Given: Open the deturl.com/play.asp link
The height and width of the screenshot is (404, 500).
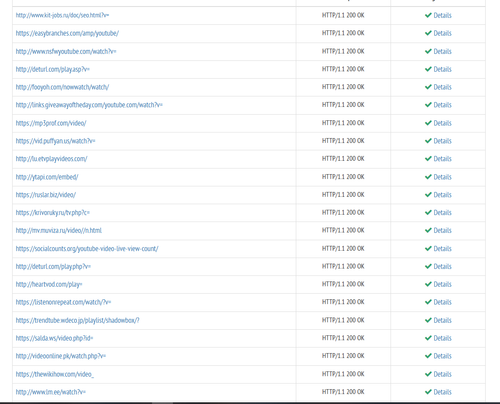Looking at the screenshot, I should pyautogui.click(x=53, y=69).
